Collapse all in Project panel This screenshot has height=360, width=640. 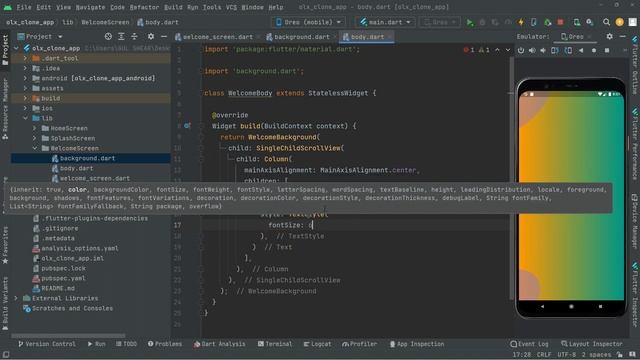(134, 36)
